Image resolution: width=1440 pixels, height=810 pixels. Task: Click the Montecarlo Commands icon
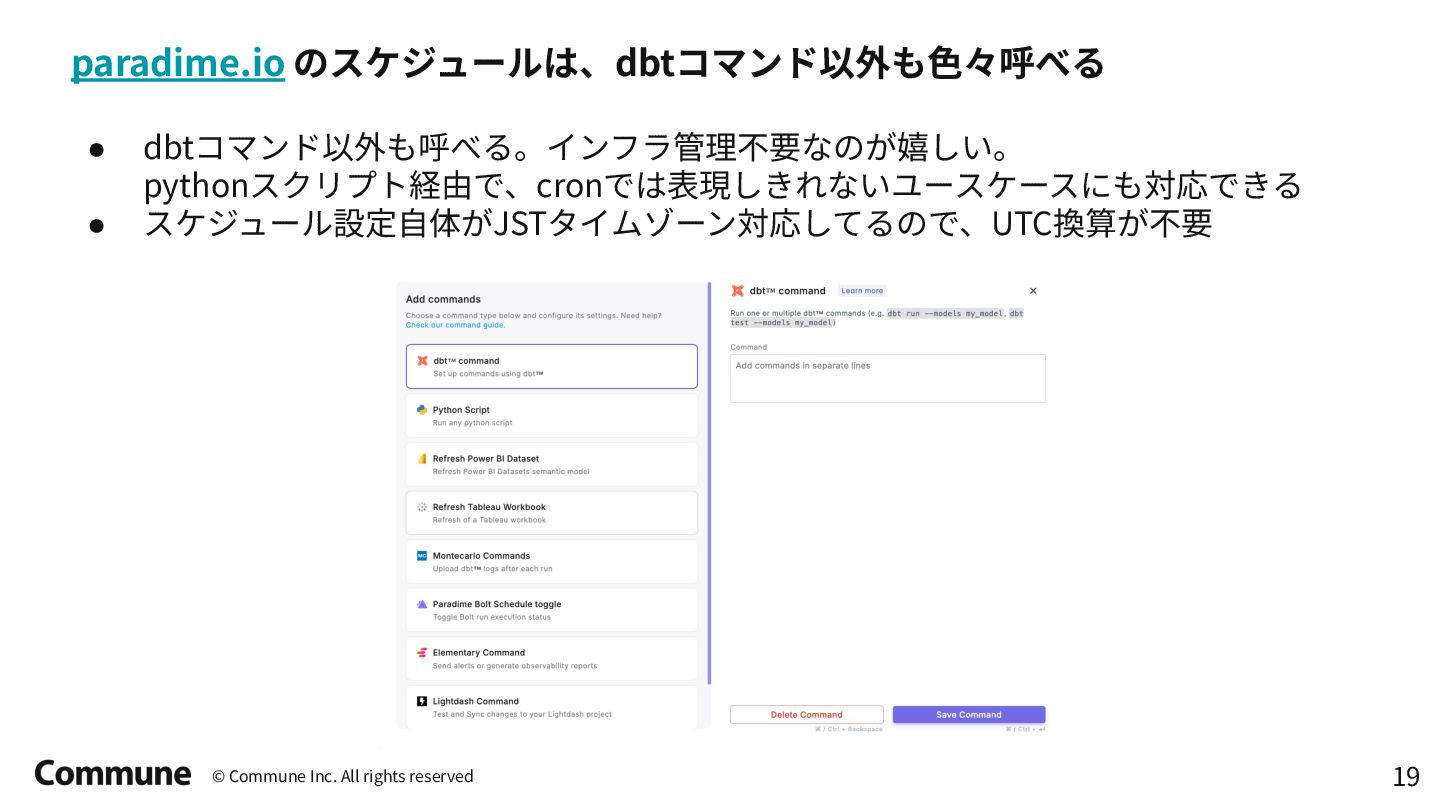422,556
